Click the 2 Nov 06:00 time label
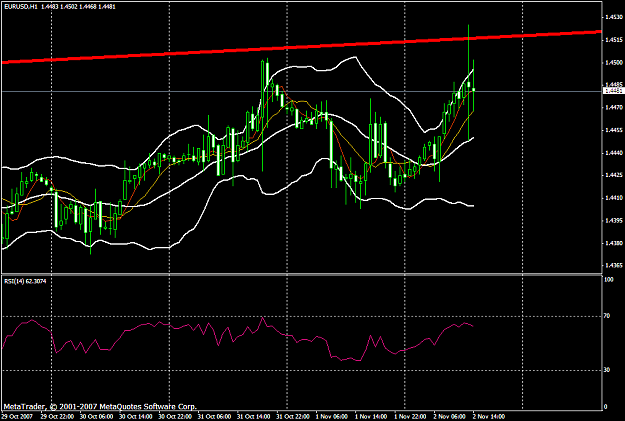Viewport: 625px width, 421px height. (x=450, y=417)
